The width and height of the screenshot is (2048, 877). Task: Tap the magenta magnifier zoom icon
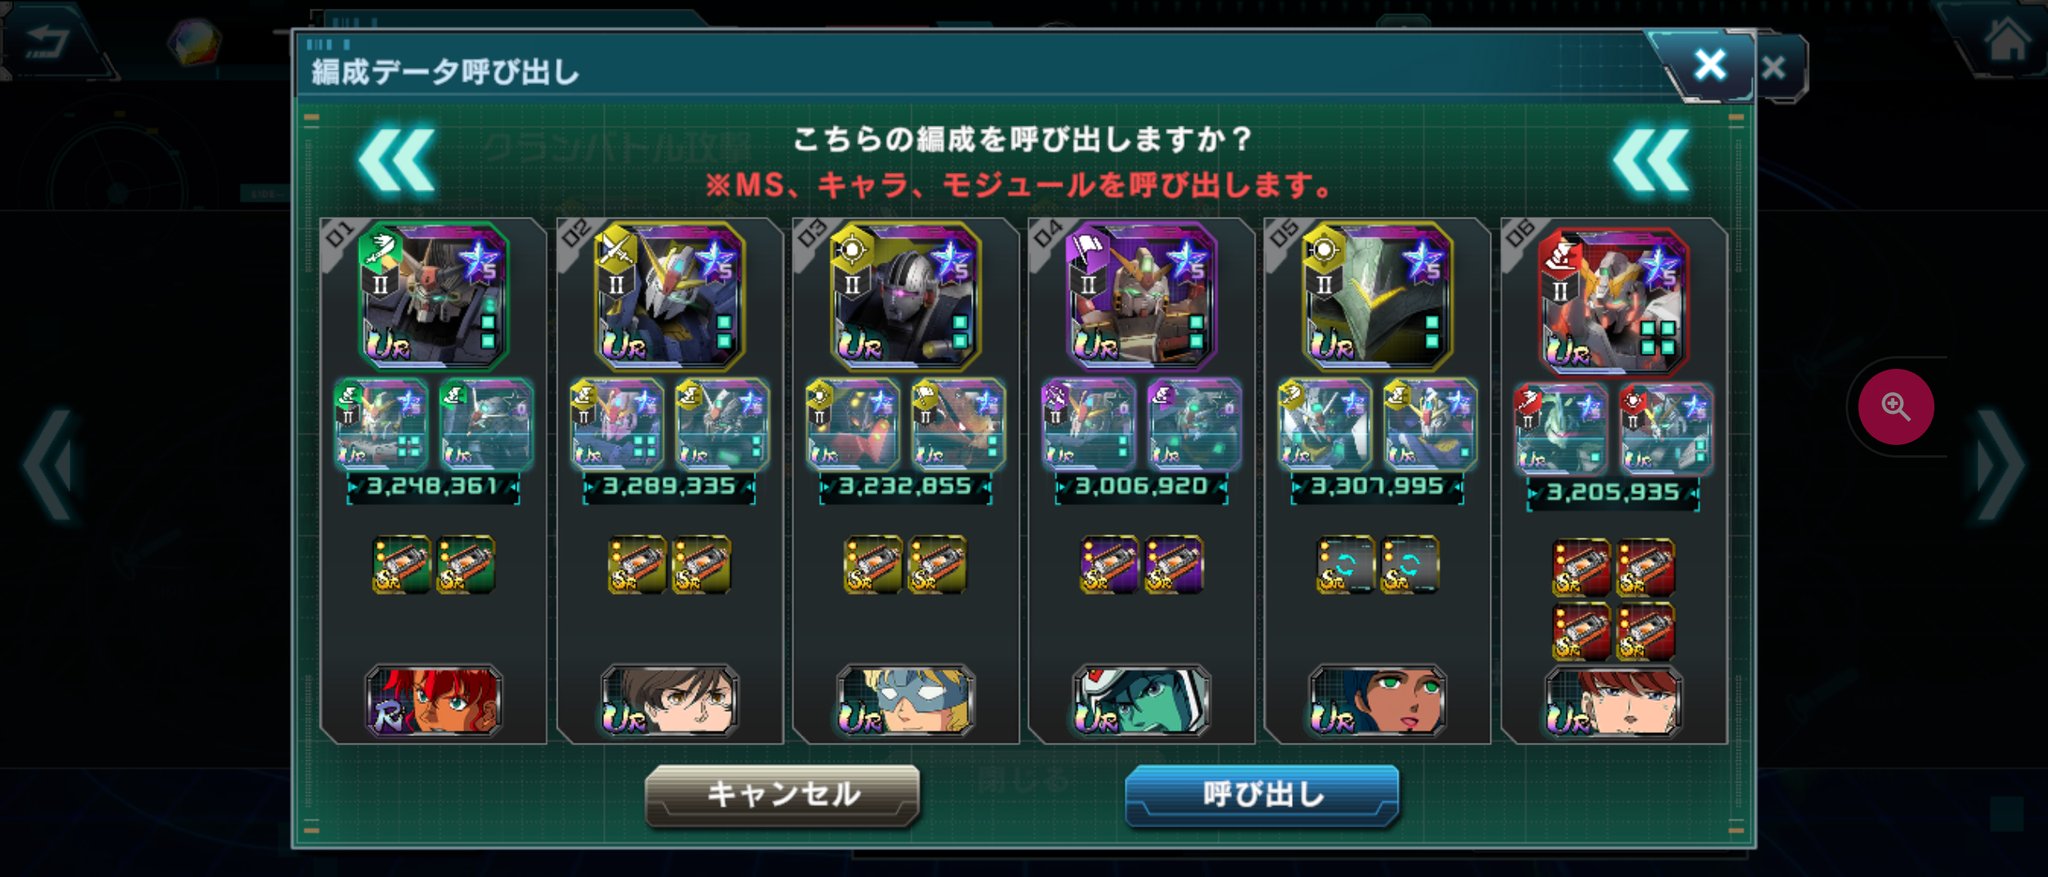coord(1895,407)
